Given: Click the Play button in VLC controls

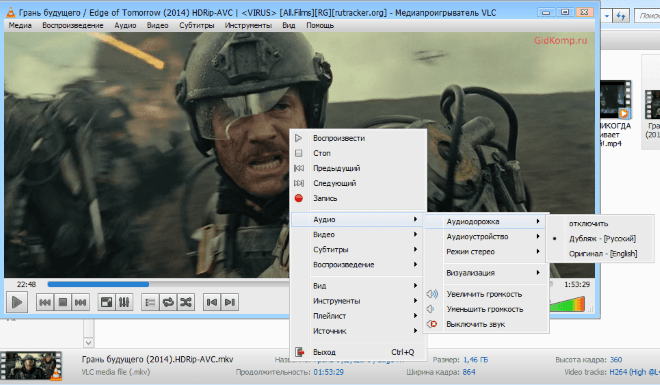Looking at the screenshot, I should click(x=17, y=302).
